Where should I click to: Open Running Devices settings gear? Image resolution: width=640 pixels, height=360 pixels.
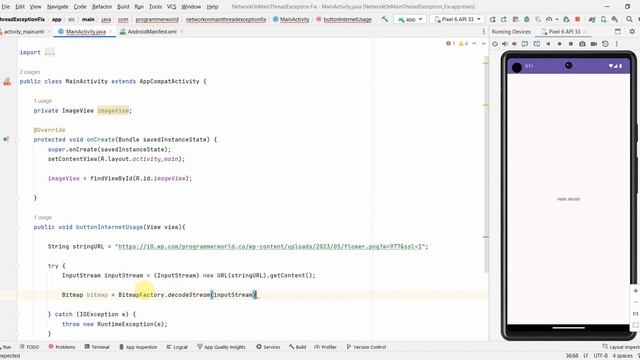pyautogui.click(x=632, y=31)
